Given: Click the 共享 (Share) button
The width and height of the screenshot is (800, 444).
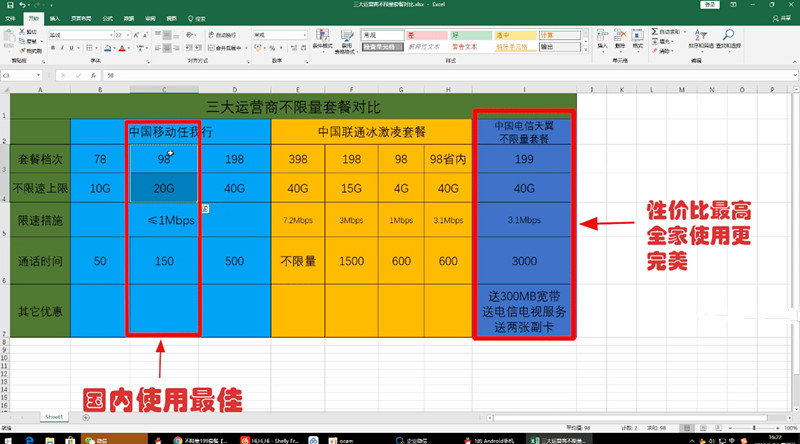Looking at the screenshot, I should (782, 19).
